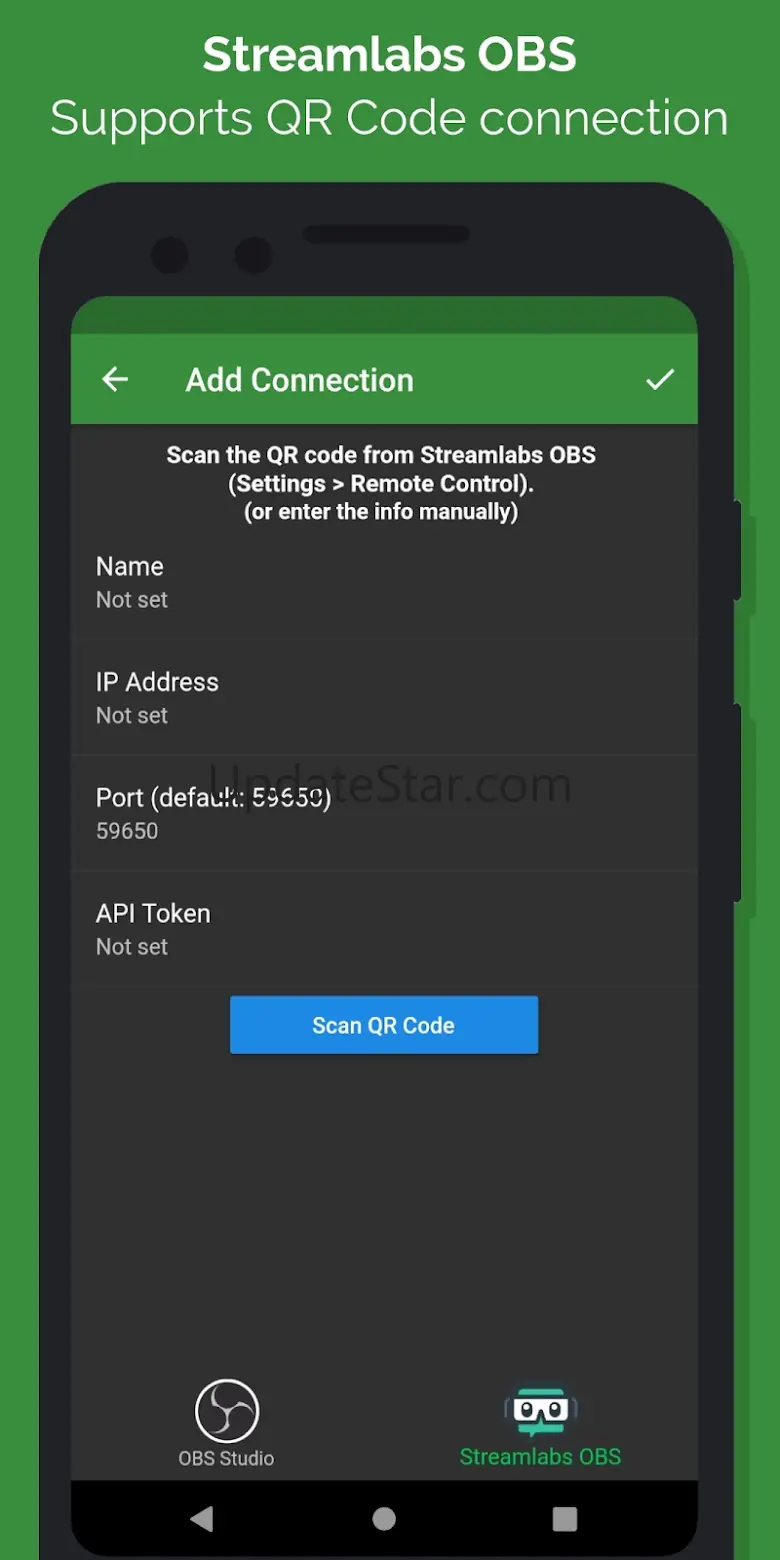780x1560 pixels.
Task: Tap Android recent apps square
Action: (x=565, y=1519)
